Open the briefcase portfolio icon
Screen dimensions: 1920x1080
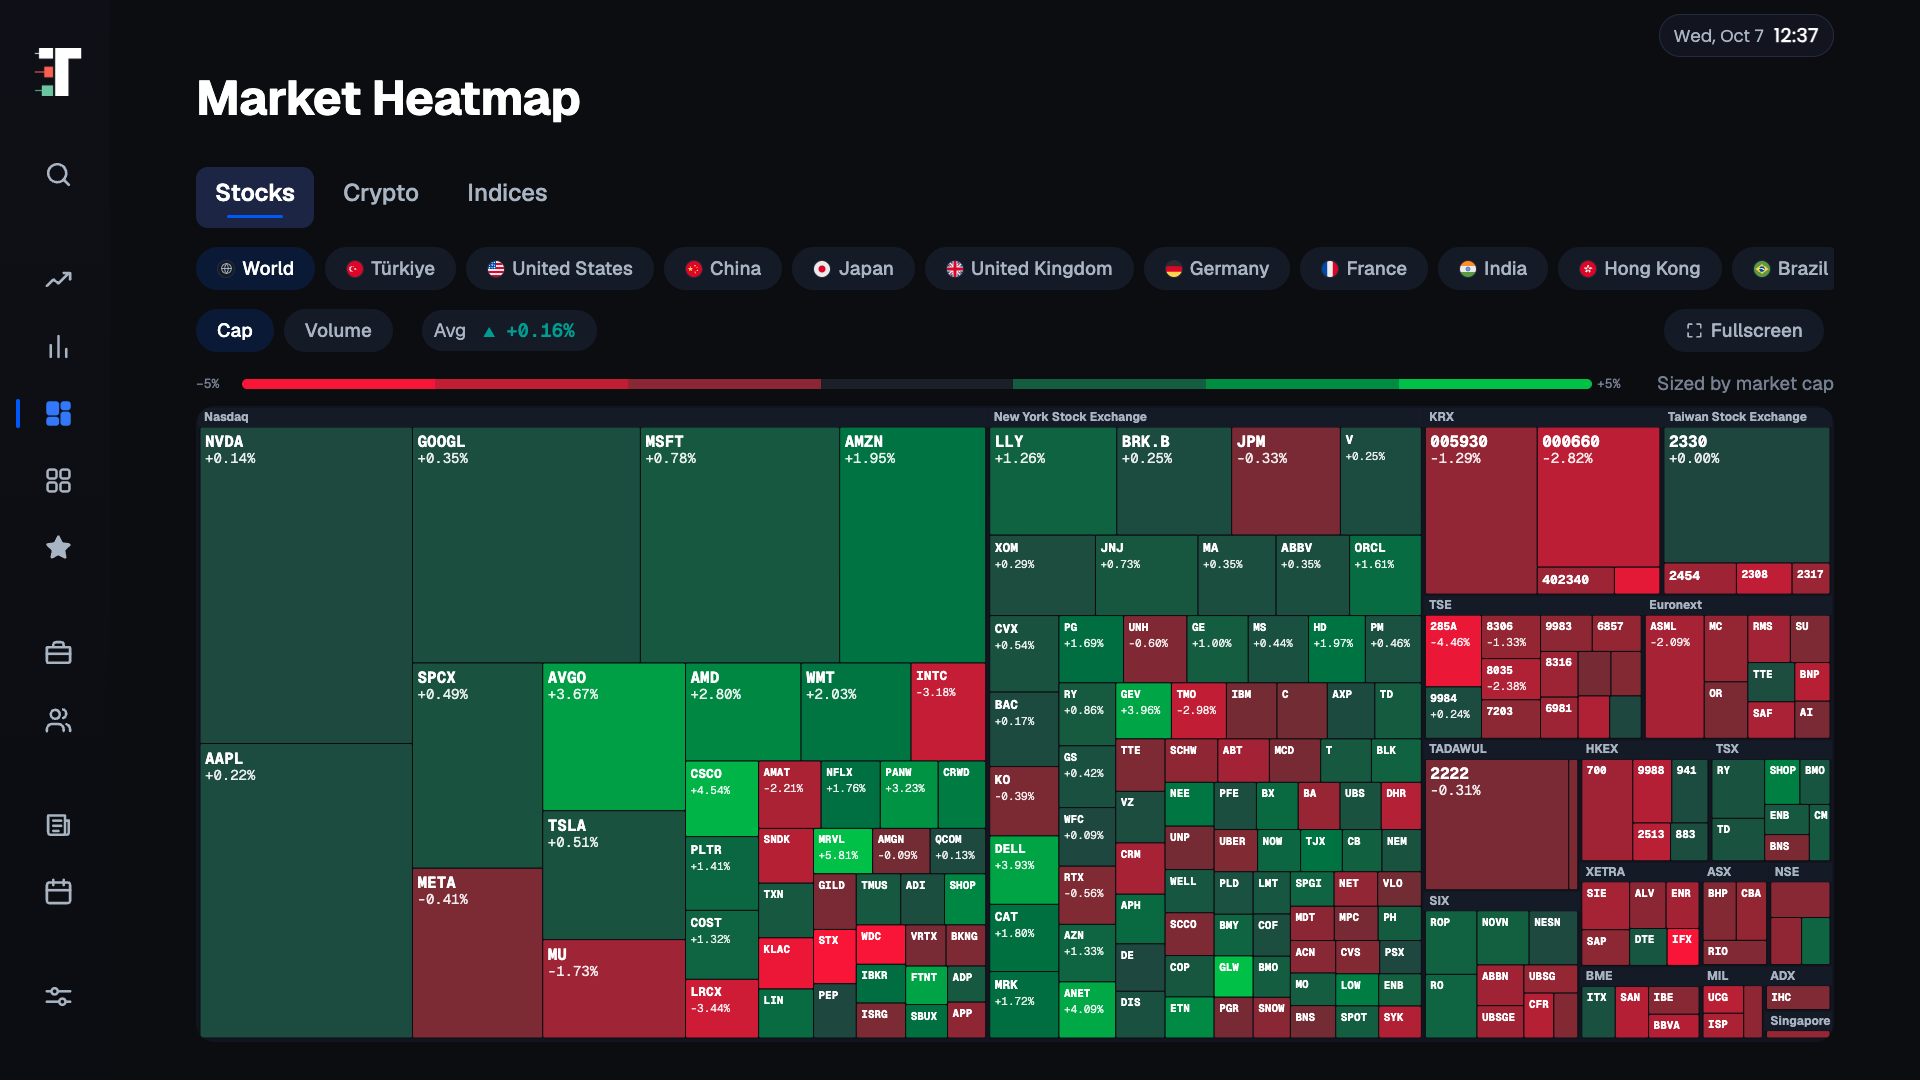58,653
